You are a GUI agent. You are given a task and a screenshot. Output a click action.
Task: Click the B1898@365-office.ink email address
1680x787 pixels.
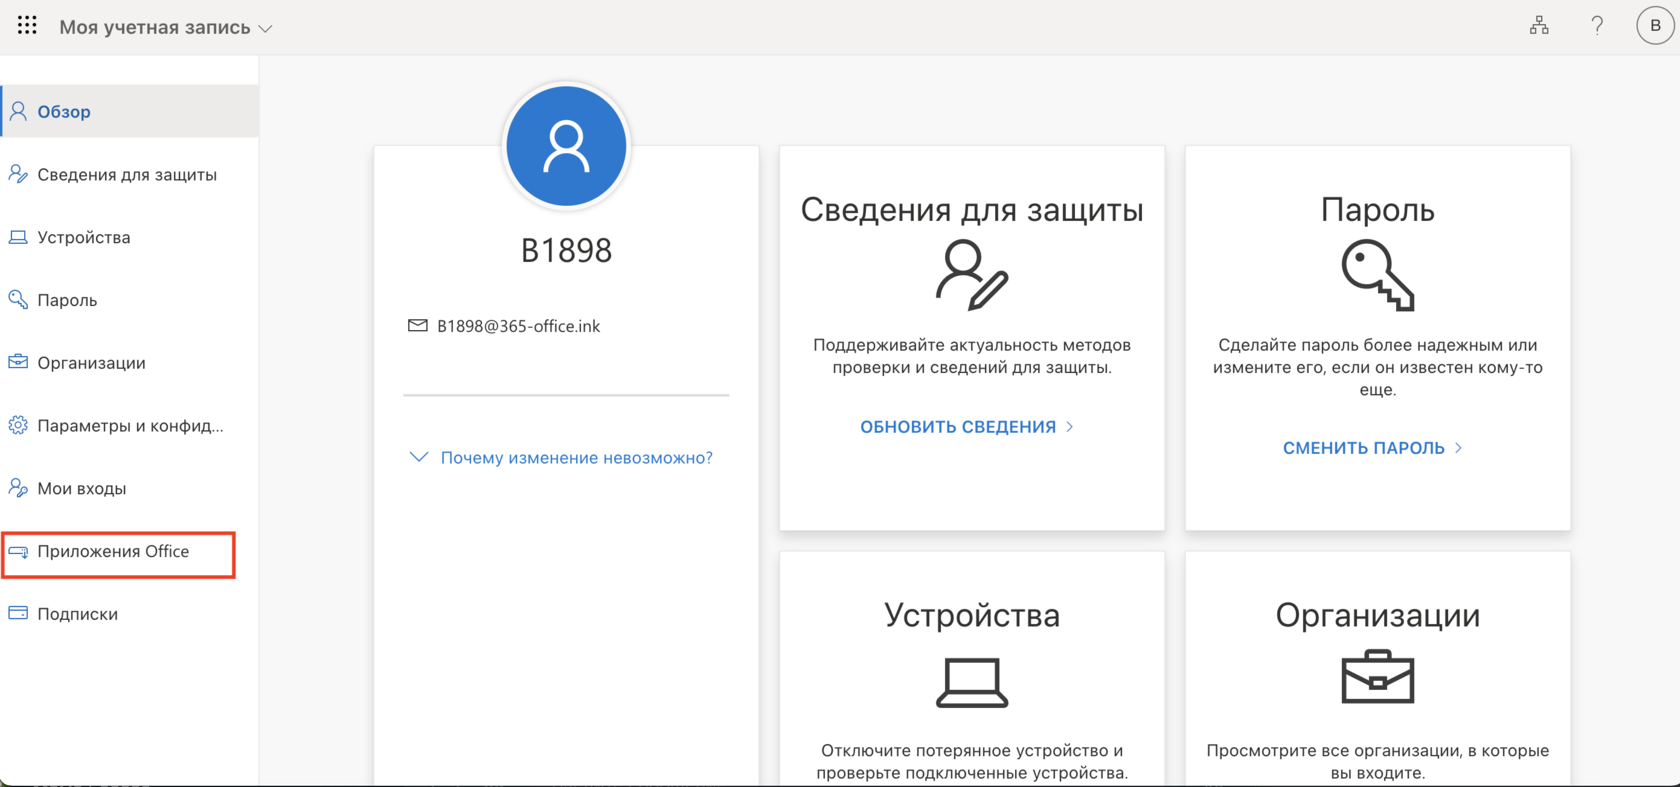tap(518, 326)
